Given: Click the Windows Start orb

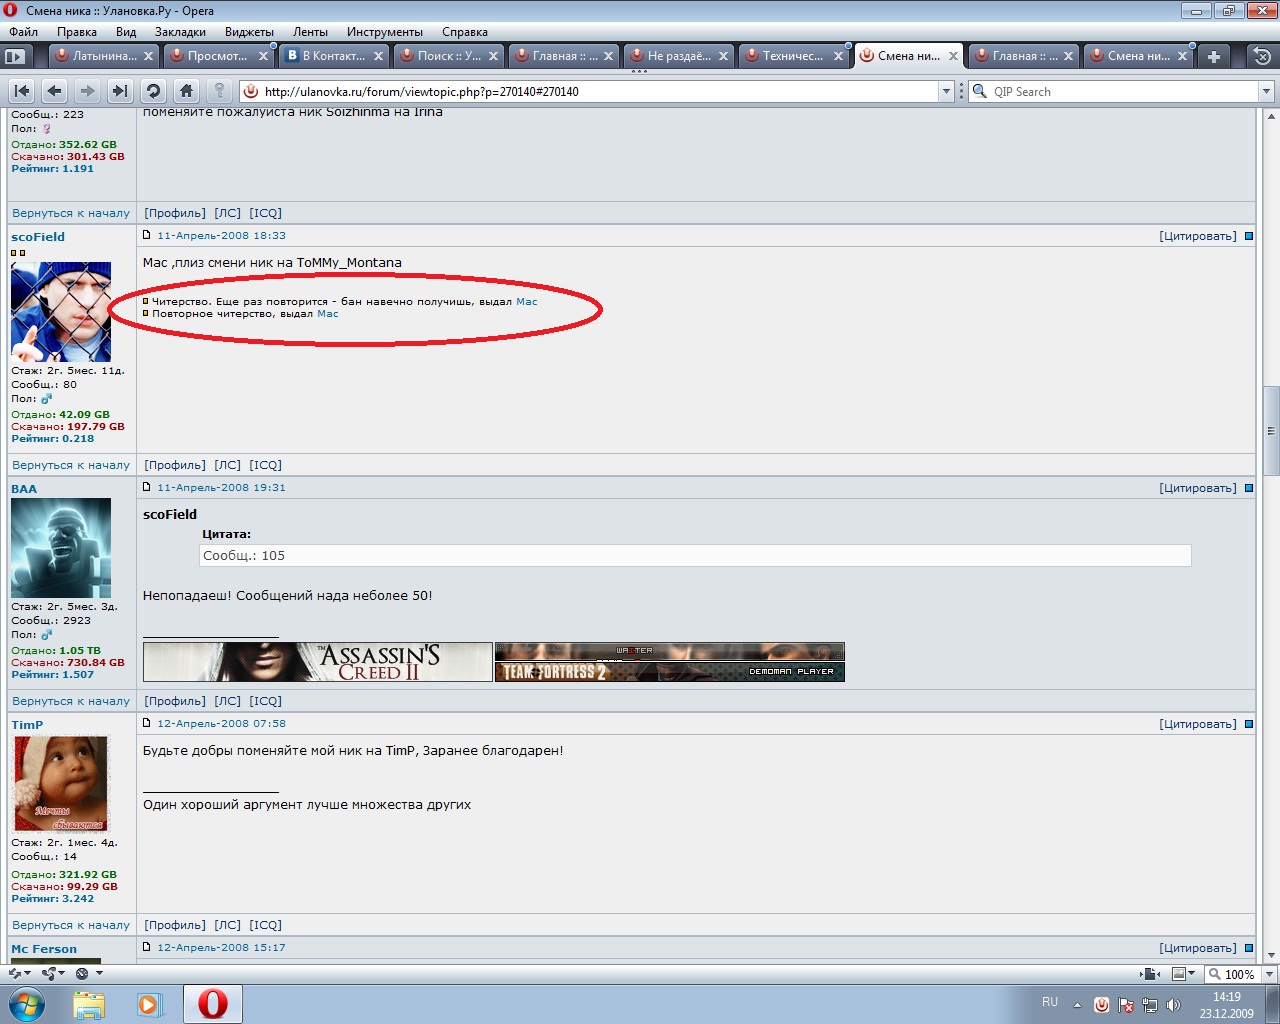Looking at the screenshot, I should [27, 1003].
